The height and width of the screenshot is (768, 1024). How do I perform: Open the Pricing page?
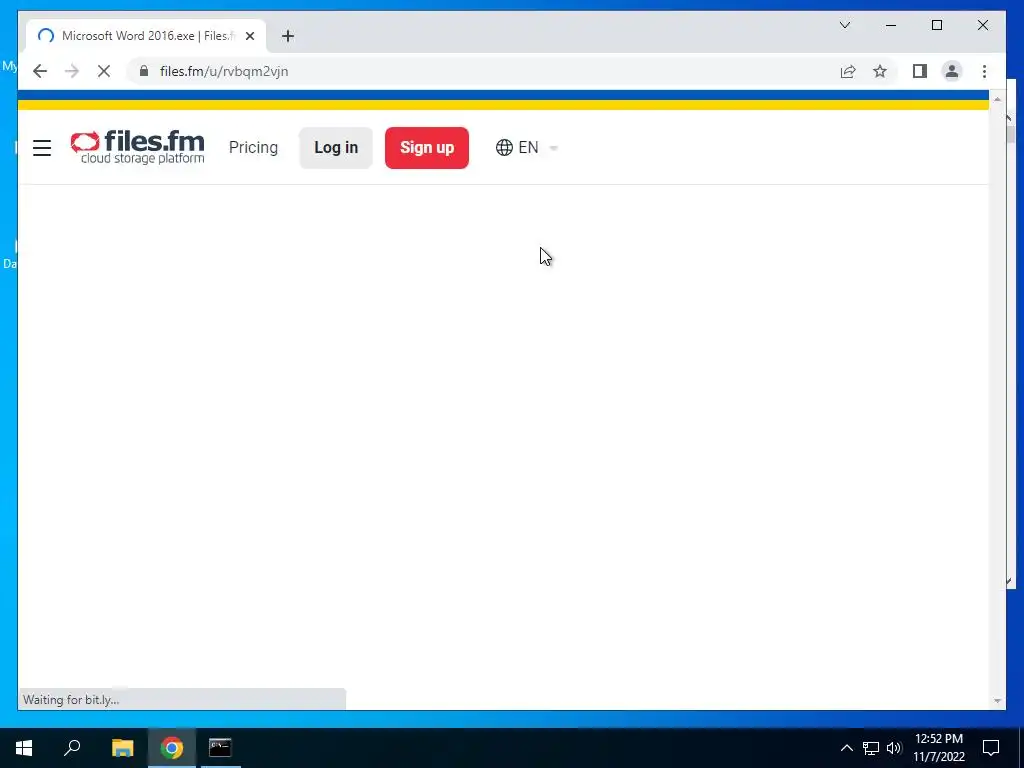[x=253, y=148]
